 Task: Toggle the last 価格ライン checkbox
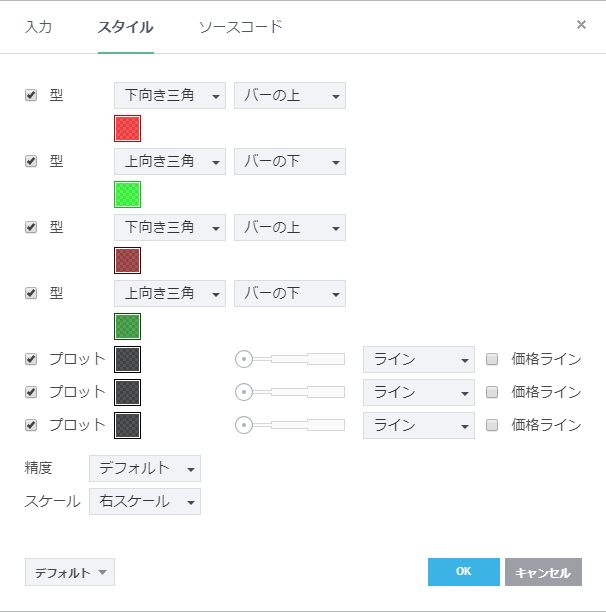(x=492, y=425)
